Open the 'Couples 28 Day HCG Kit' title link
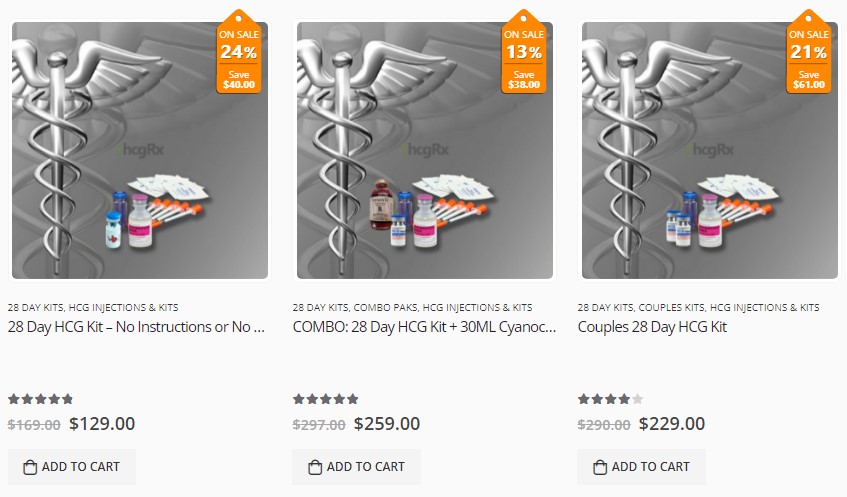 tap(652, 327)
